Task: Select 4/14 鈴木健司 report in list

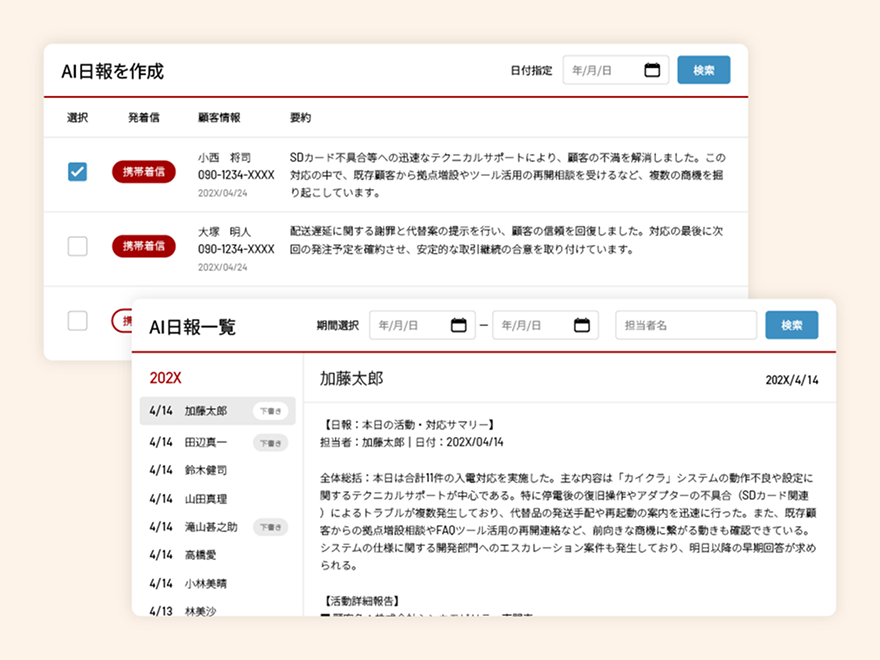Action: (218, 470)
